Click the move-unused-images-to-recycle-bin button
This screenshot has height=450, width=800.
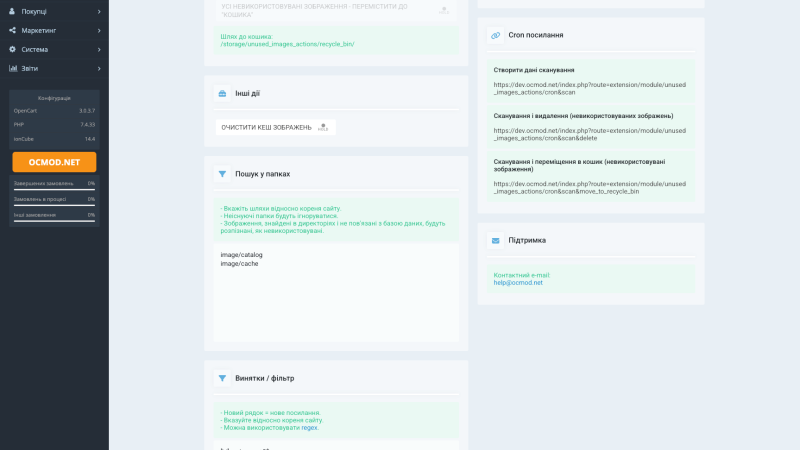[335, 10]
